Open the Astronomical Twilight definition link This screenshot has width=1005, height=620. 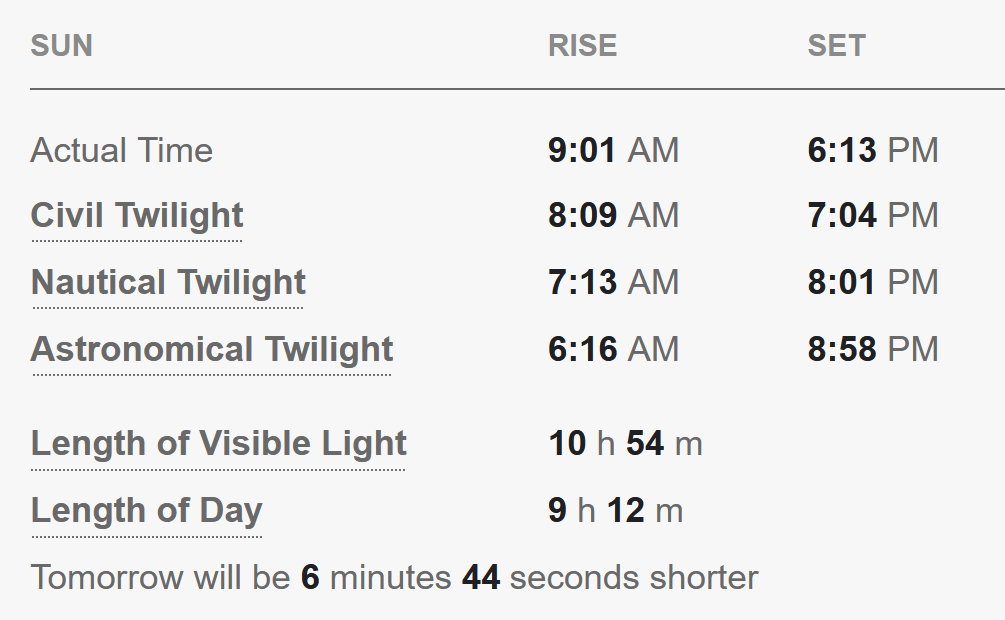(212, 349)
